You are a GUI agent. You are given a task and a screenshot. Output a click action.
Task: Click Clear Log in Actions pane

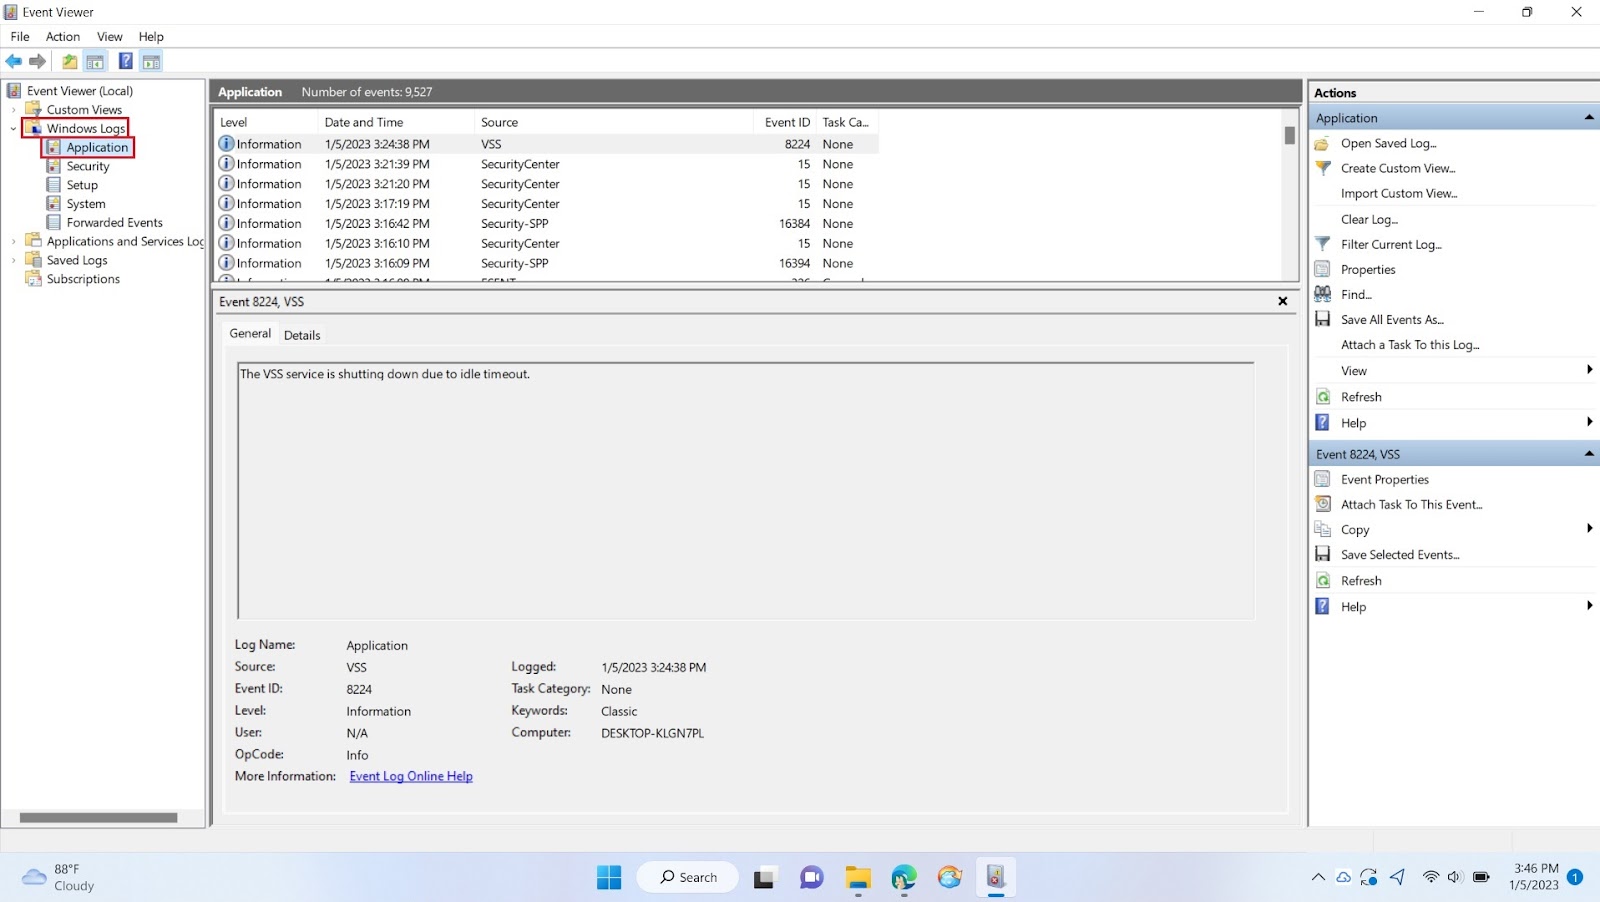[x=1369, y=219]
